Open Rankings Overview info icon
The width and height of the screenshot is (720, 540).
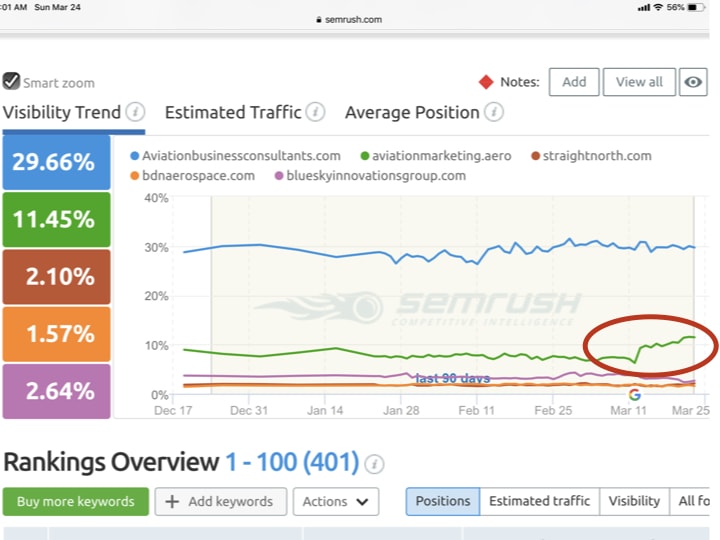[374, 464]
